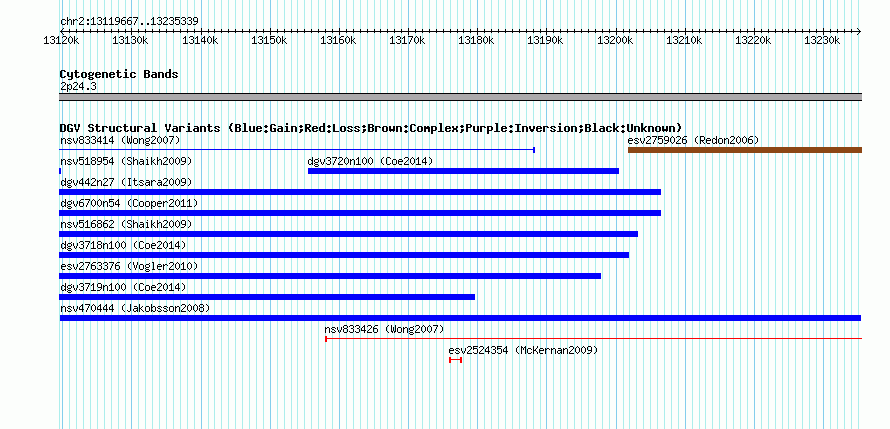Open dgv6700n54 (Cooper2011) variant label

click(x=129, y=203)
